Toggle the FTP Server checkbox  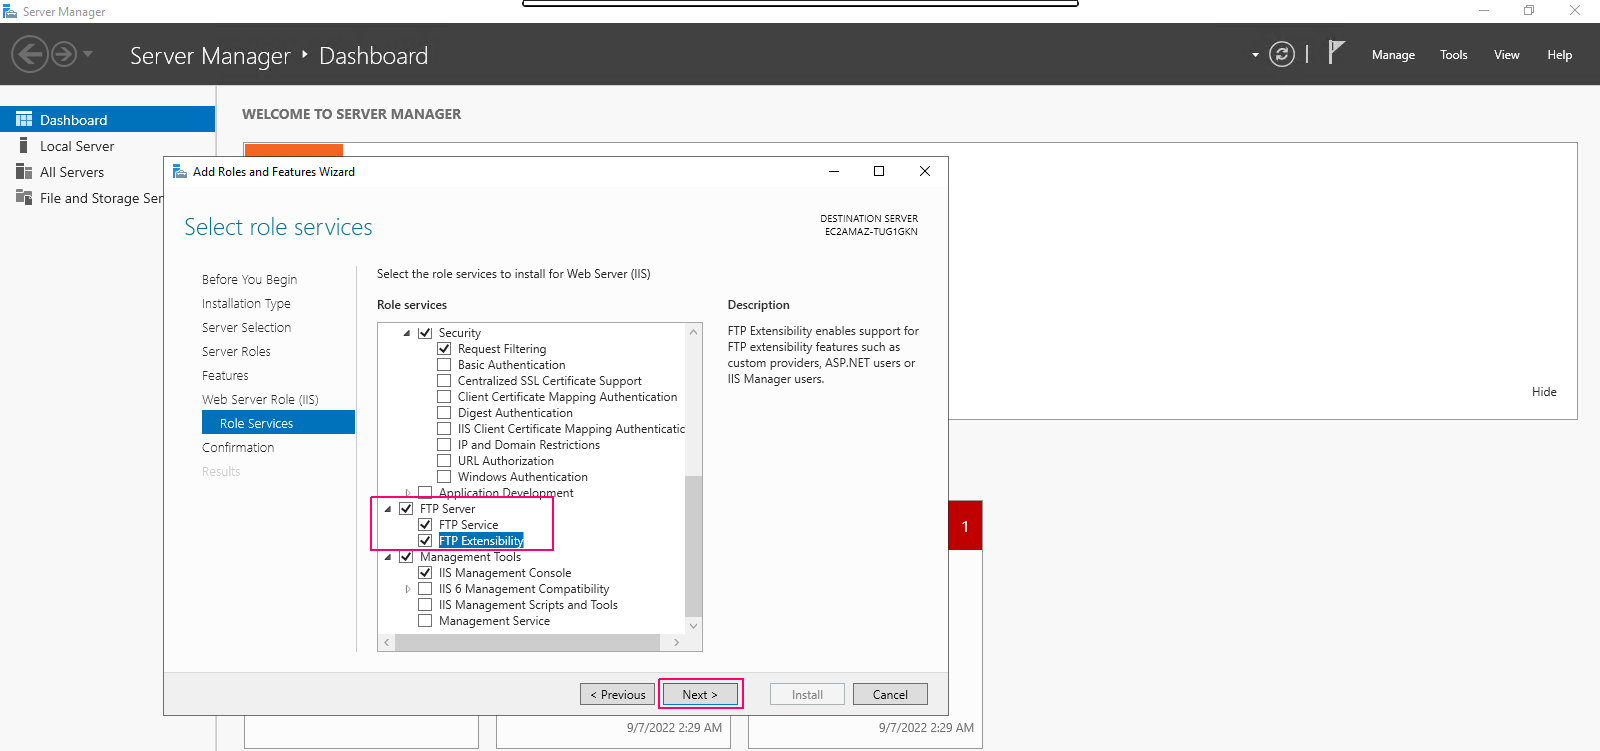(x=406, y=509)
